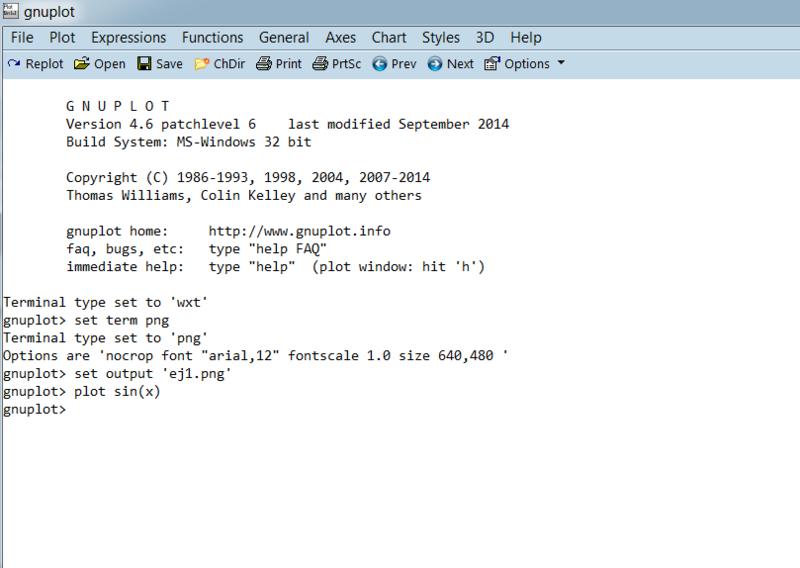Open the Chart menu
800x568 pixels.
tap(389, 38)
